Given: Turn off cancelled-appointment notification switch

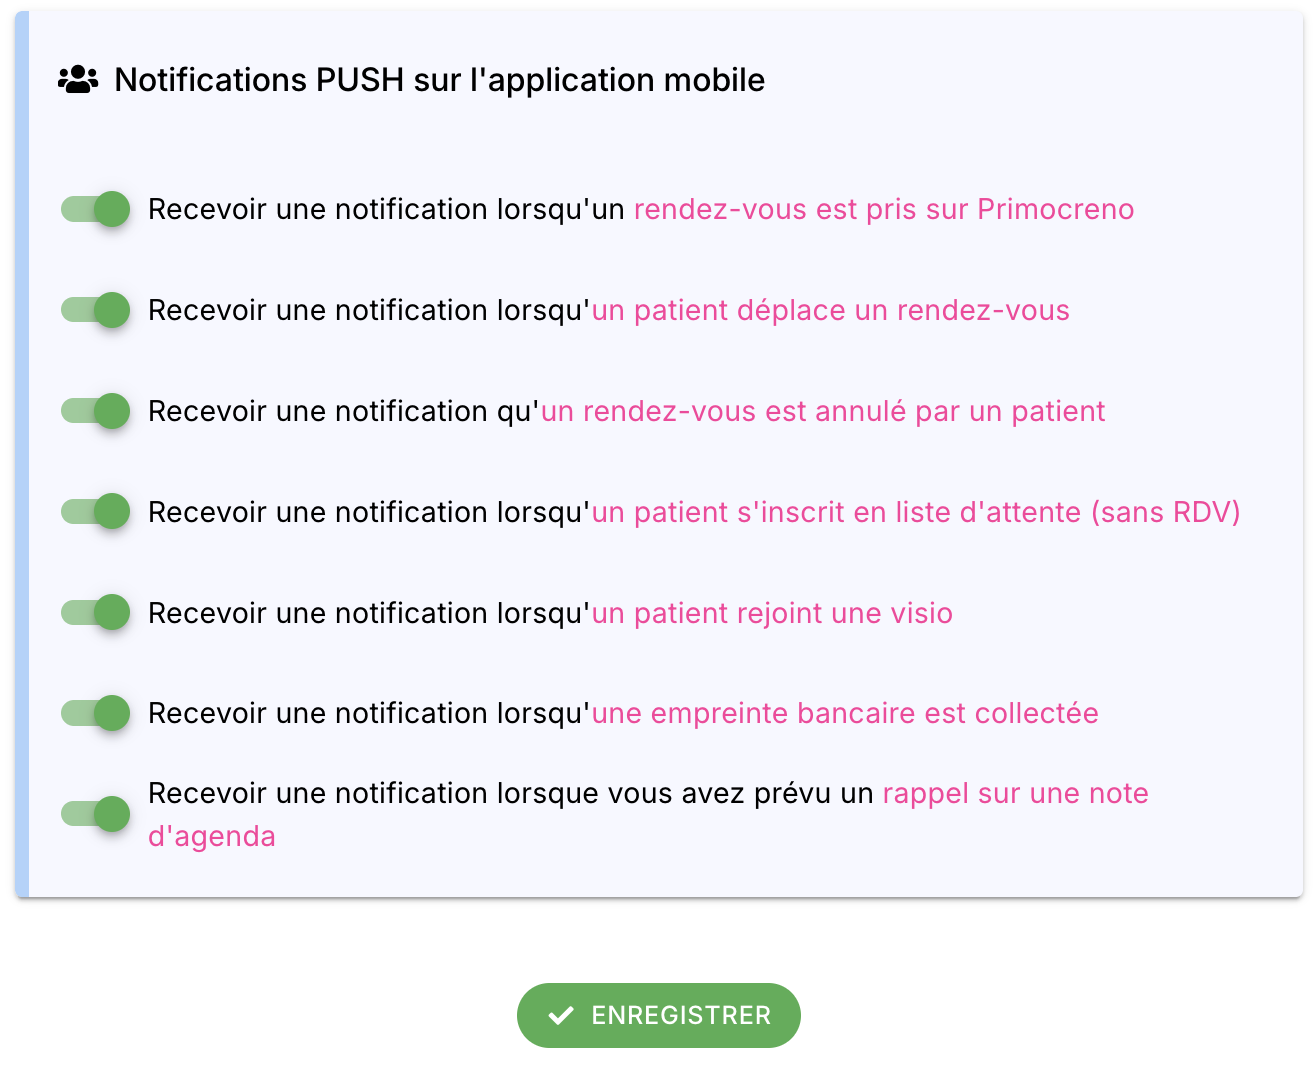Looking at the screenshot, I should pos(96,411).
